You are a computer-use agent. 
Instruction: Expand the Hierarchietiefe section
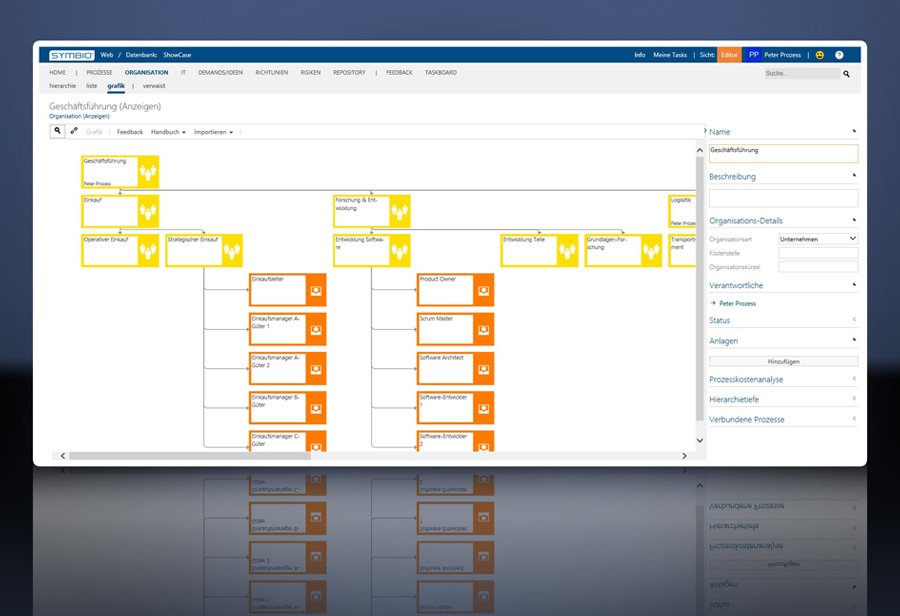854,398
